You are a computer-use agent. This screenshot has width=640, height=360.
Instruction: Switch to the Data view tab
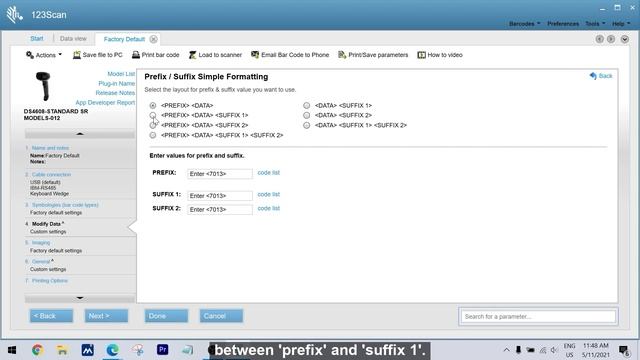[x=73, y=38]
